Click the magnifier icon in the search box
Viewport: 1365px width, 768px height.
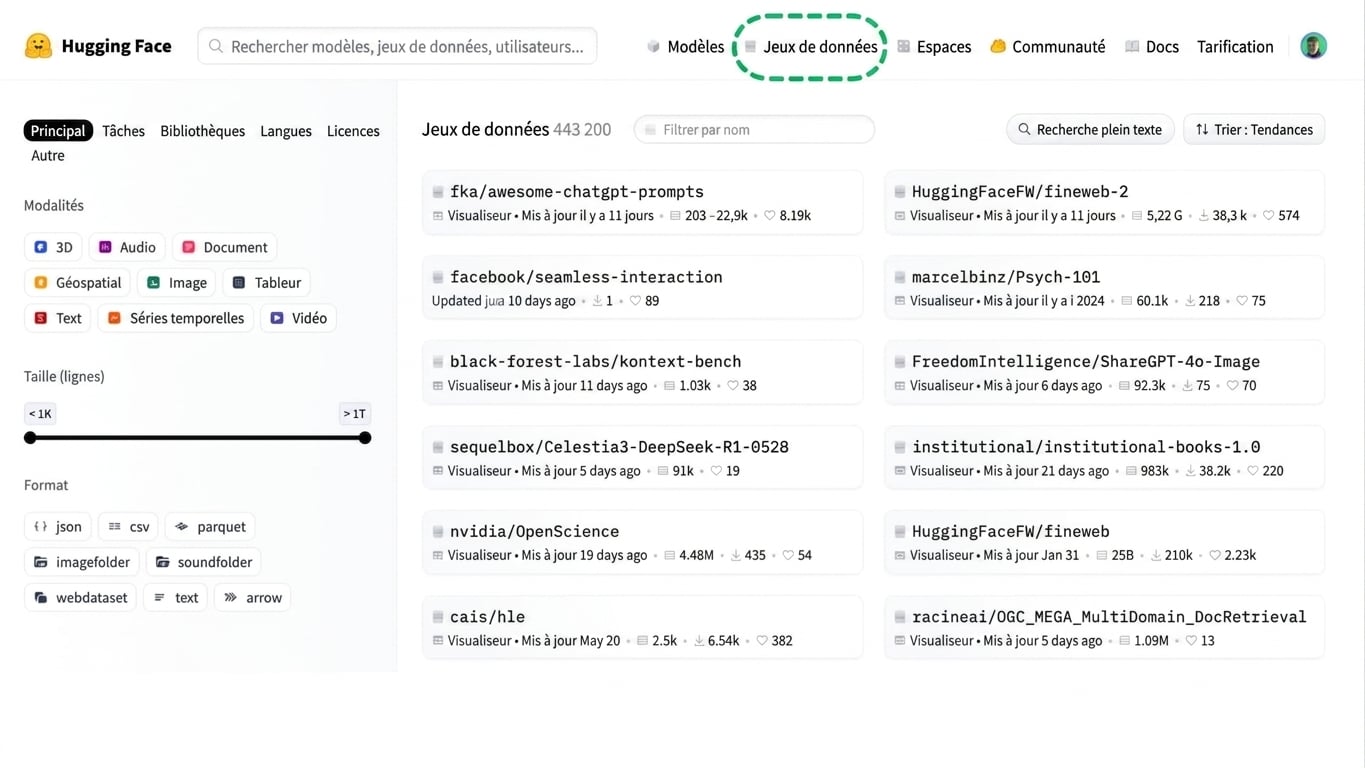(x=216, y=46)
